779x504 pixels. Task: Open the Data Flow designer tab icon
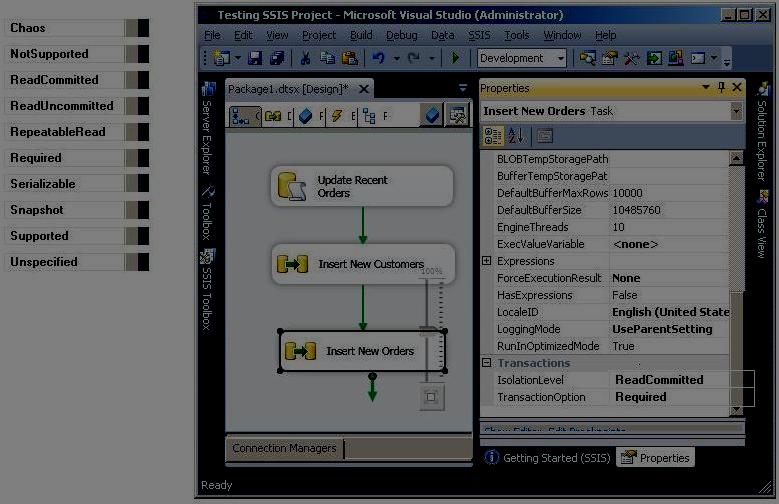[273, 116]
